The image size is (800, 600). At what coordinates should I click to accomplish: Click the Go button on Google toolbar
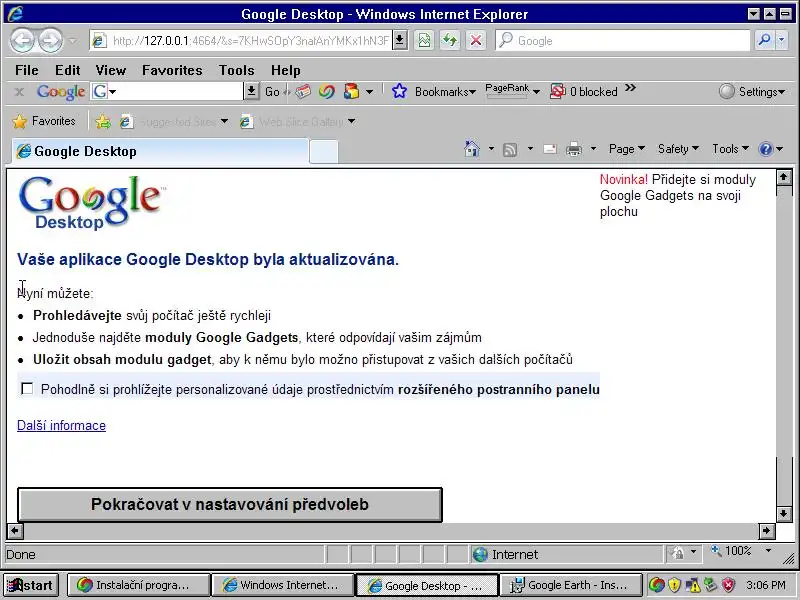point(272,92)
